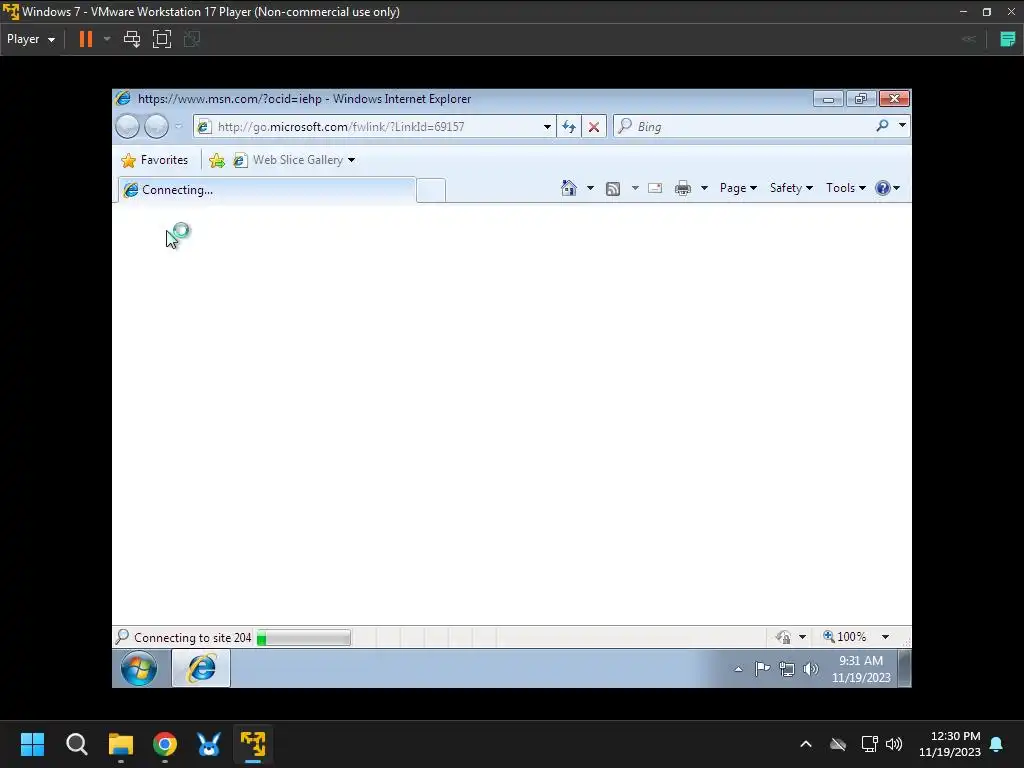Click the host volume speaker icon
The image size is (1024, 768).
pos(893,744)
